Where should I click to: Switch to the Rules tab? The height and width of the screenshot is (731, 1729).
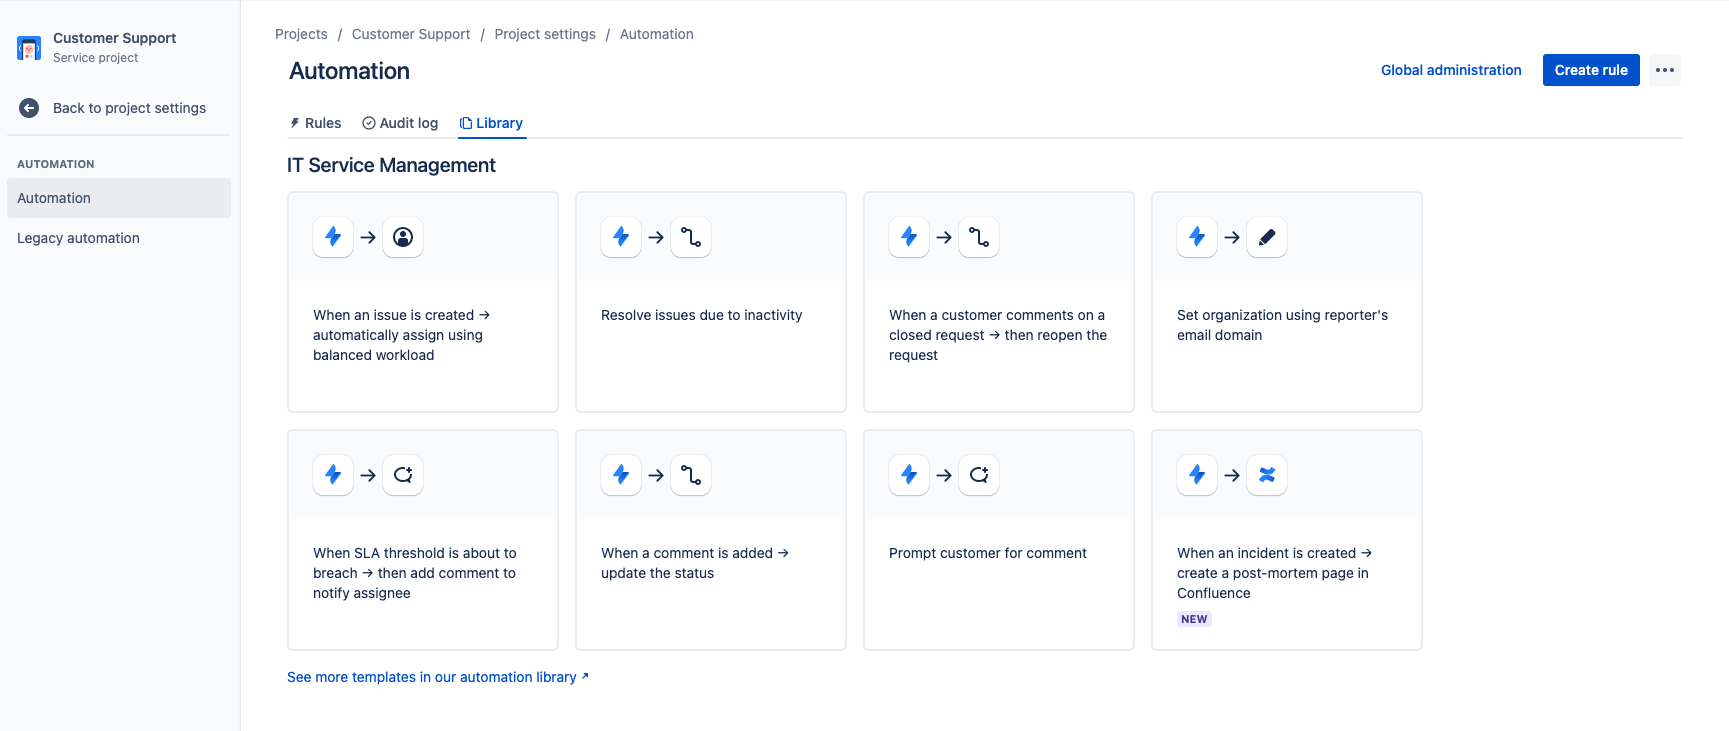[315, 123]
